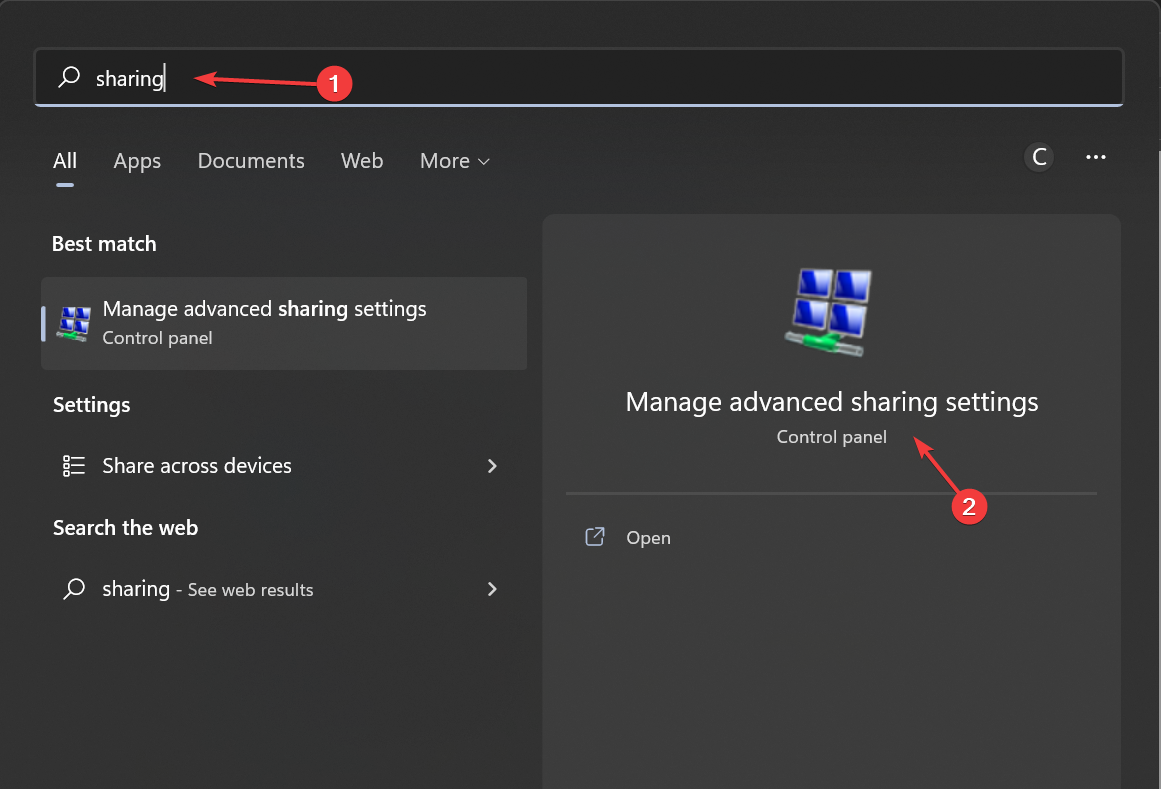The height and width of the screenshot is (789, 1161).
Task: Select the Manage advanced sharing settings best match result
Action: click(284, 323)
